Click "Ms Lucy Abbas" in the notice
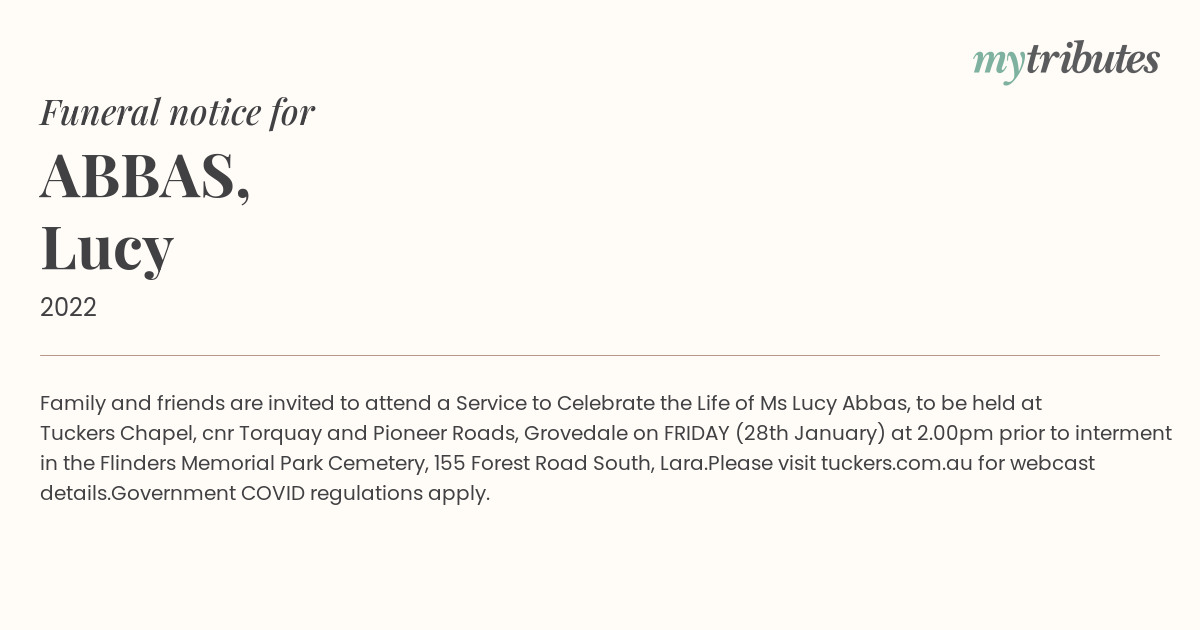 coord(834,403)
